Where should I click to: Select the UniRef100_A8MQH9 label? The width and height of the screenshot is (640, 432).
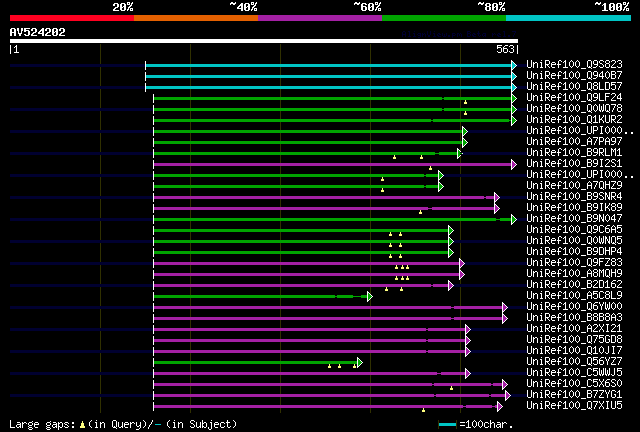click(x=574, y=274)
